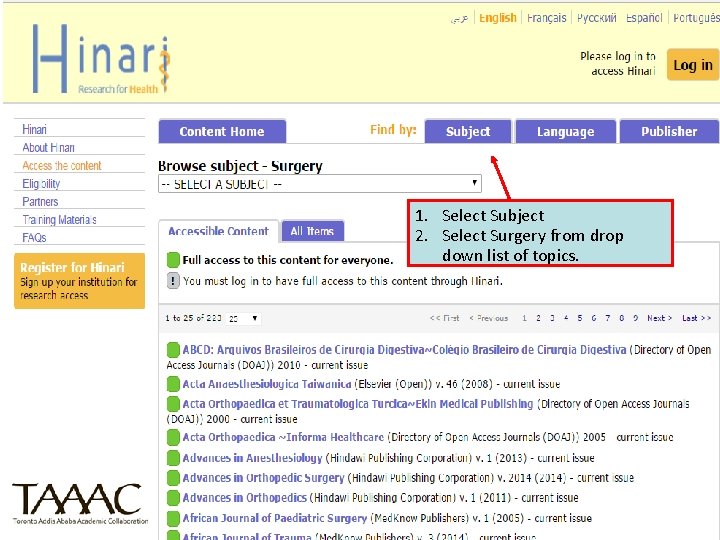Open the FAQs sidebar link
This screenshot has width=720, height=540.
point(34,237)
